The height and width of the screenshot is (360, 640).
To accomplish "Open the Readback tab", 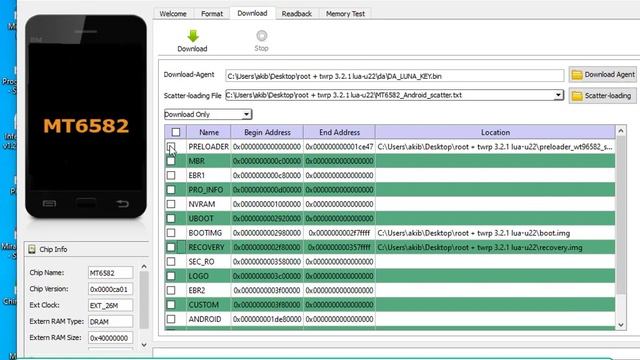I will point(297,13).
